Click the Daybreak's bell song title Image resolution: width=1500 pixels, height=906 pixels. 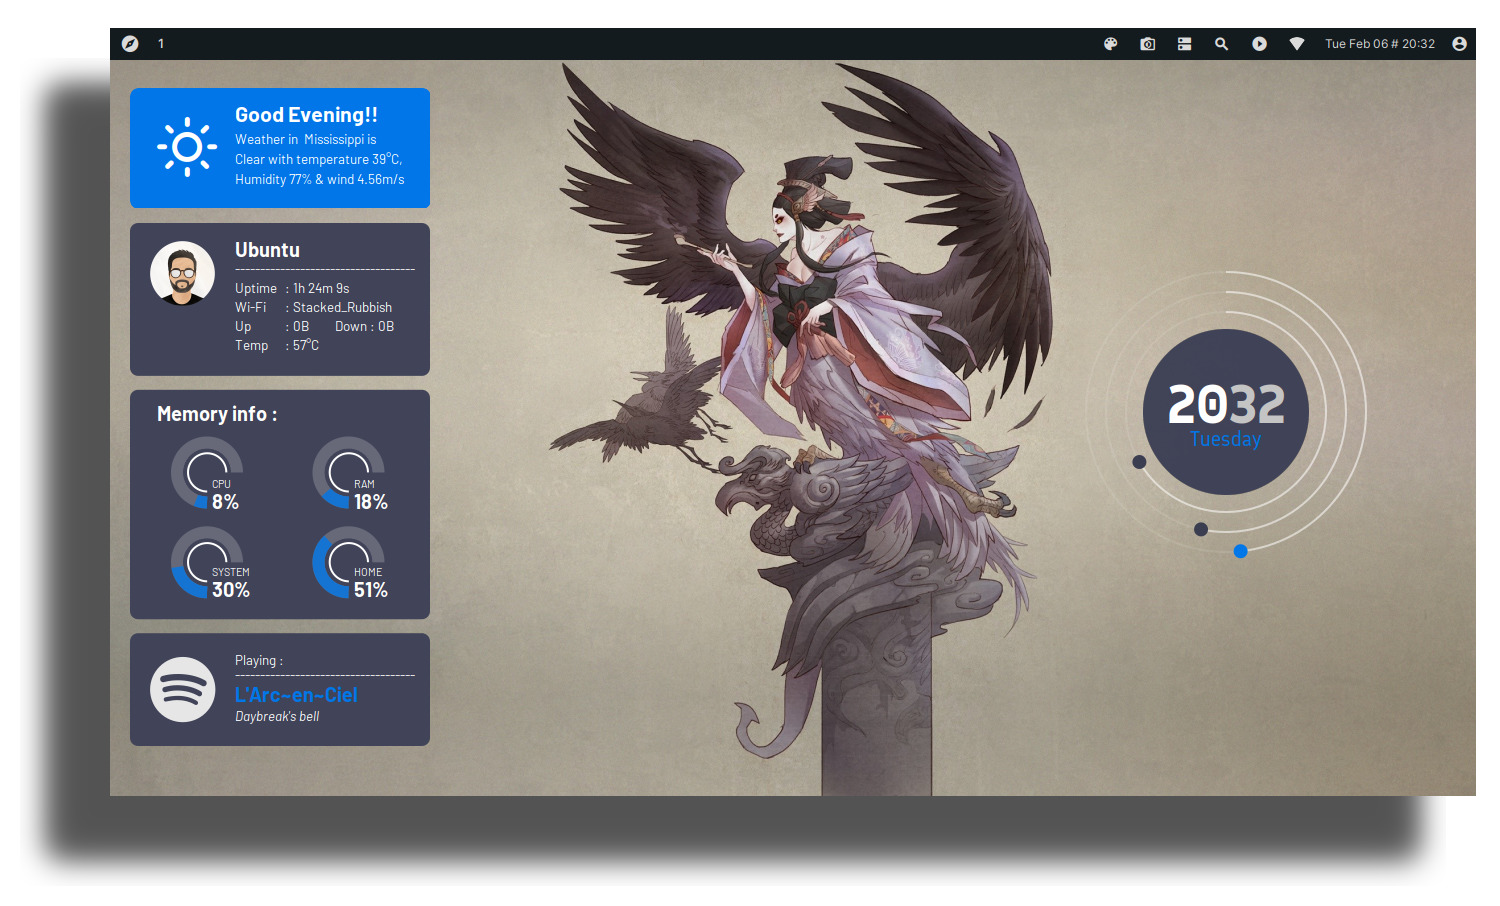point(277,717)
